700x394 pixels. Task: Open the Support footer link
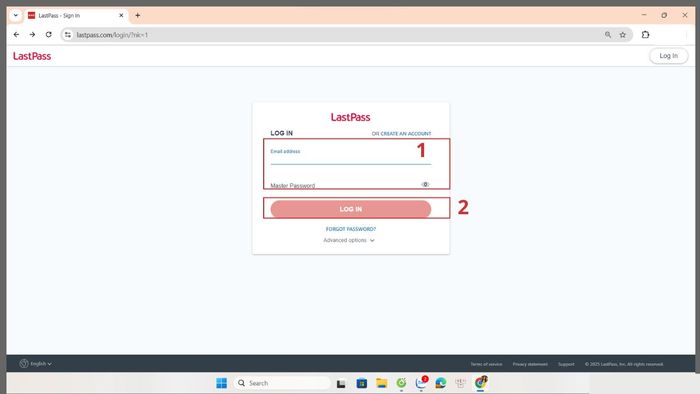point(566,364)
